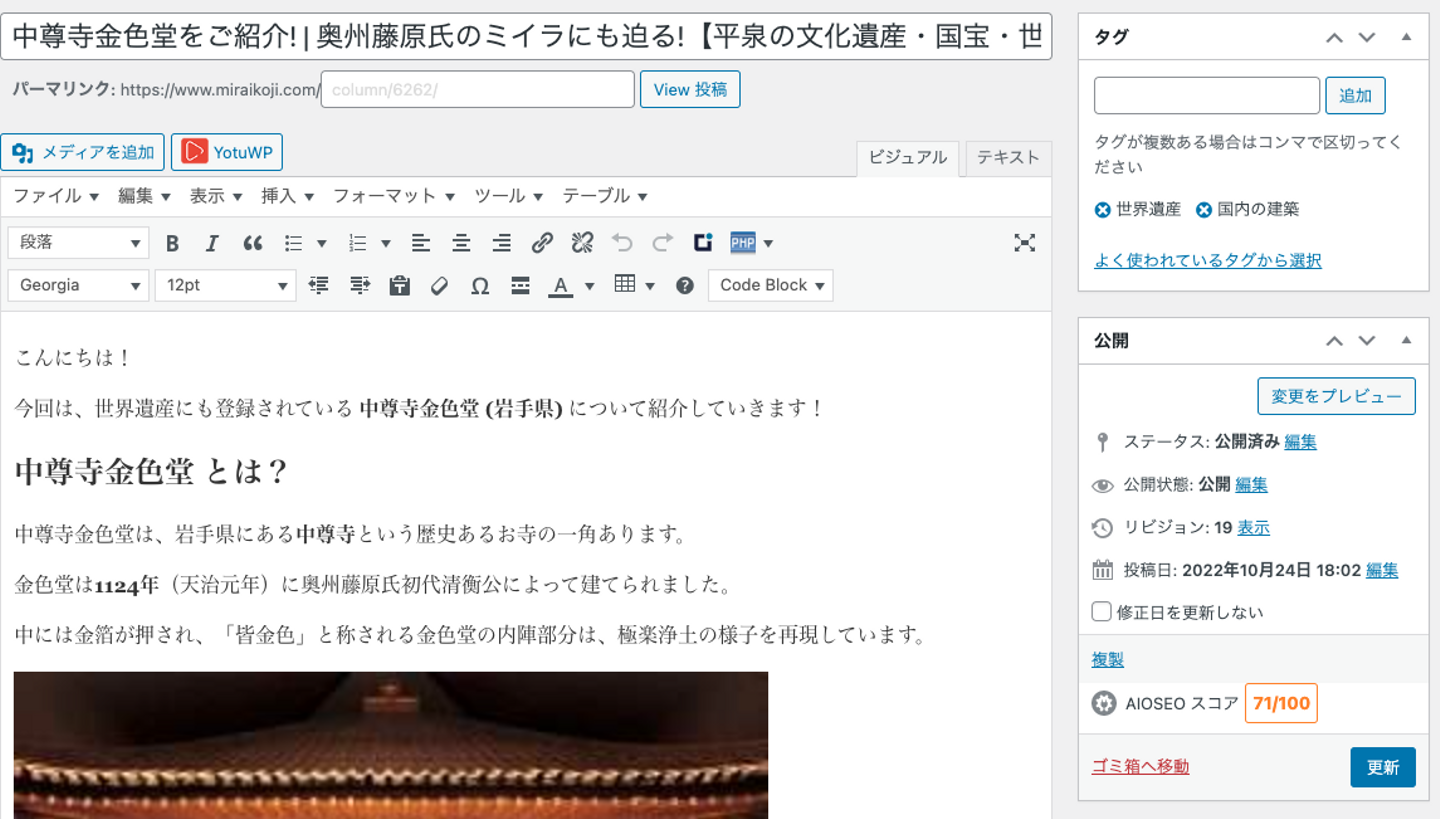Open the 段落 paragraph format dropdown
Image resolution: width=1440 pixels, height=819 pixels.
78,243
